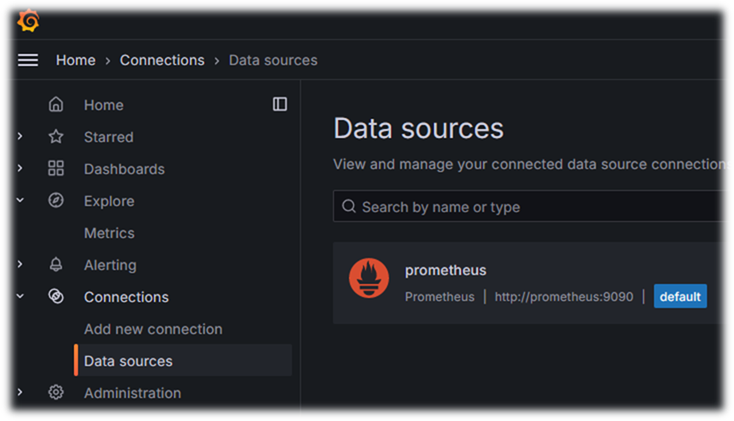This screenshot has height=421, width=734.
Task: Click the Prometheus flame logo
Action: (369, 278)
